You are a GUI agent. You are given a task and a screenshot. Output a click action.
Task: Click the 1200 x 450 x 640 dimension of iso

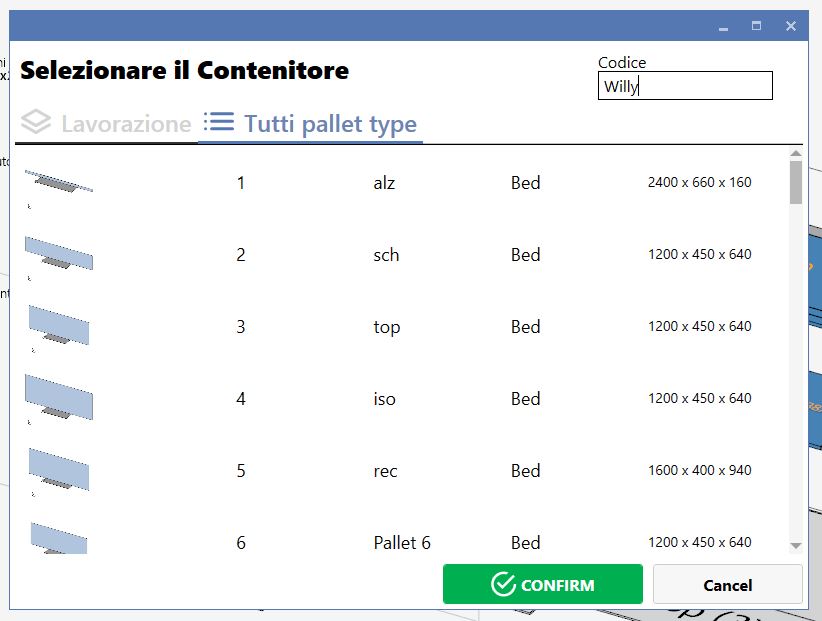coord(699,398)
